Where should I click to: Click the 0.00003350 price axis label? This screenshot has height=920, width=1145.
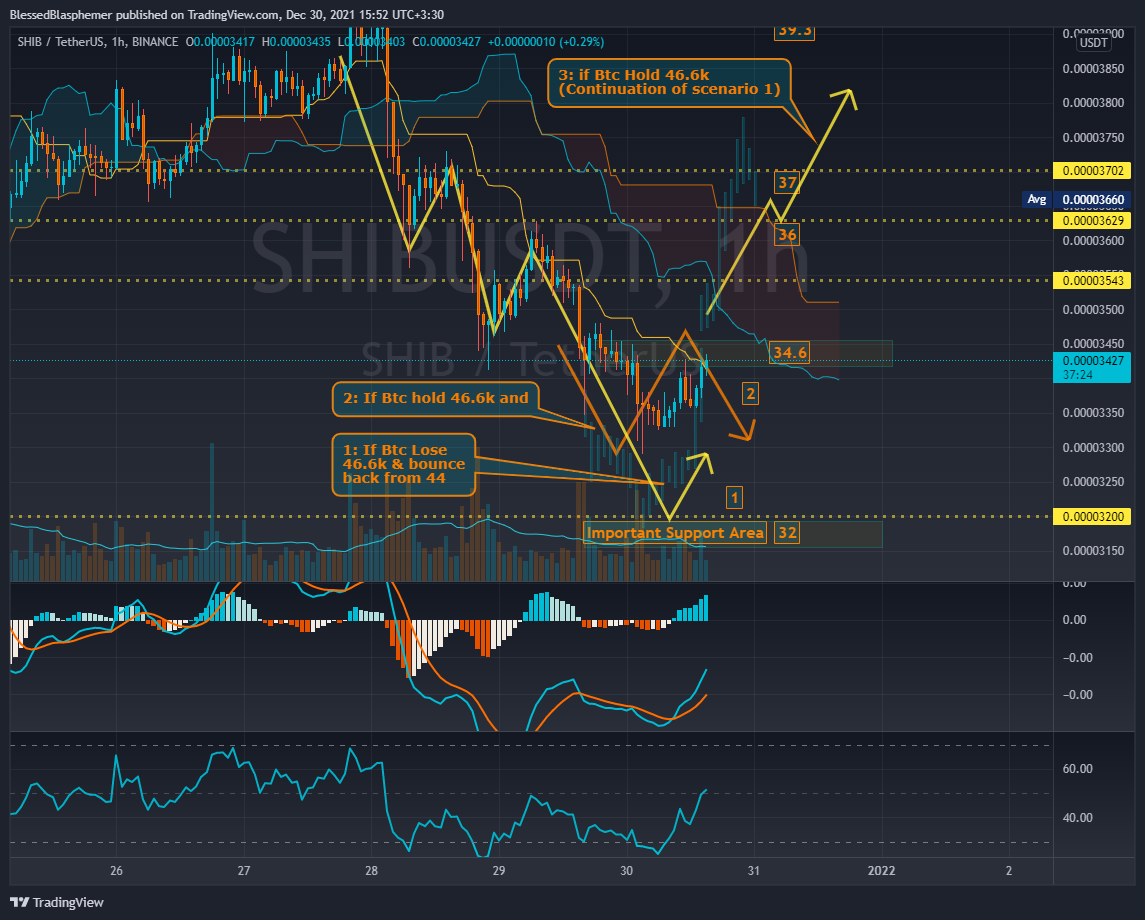[x=1093, y=413]
